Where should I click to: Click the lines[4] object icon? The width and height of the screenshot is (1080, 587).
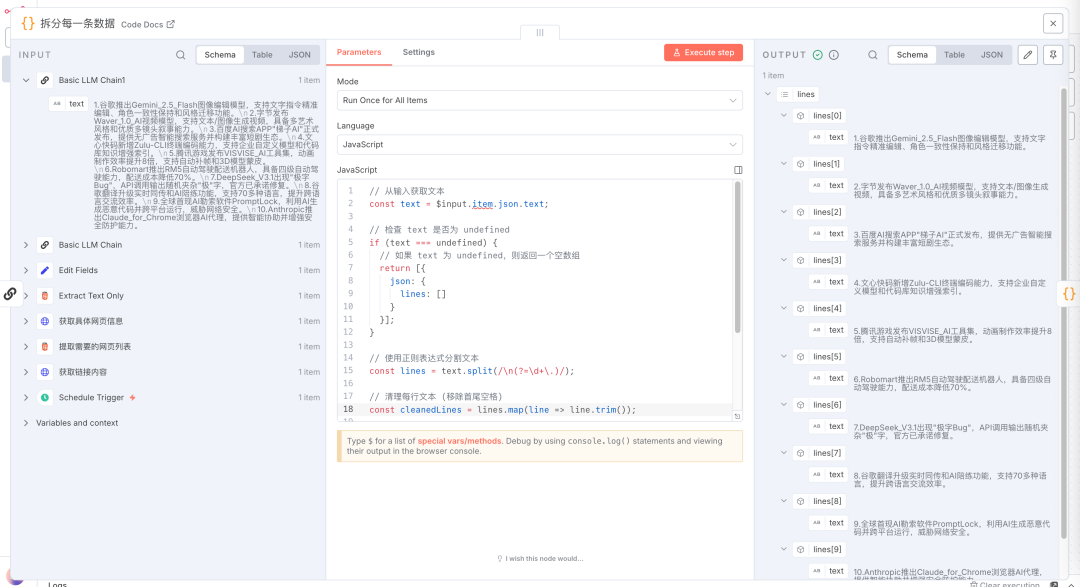(800, 309)
